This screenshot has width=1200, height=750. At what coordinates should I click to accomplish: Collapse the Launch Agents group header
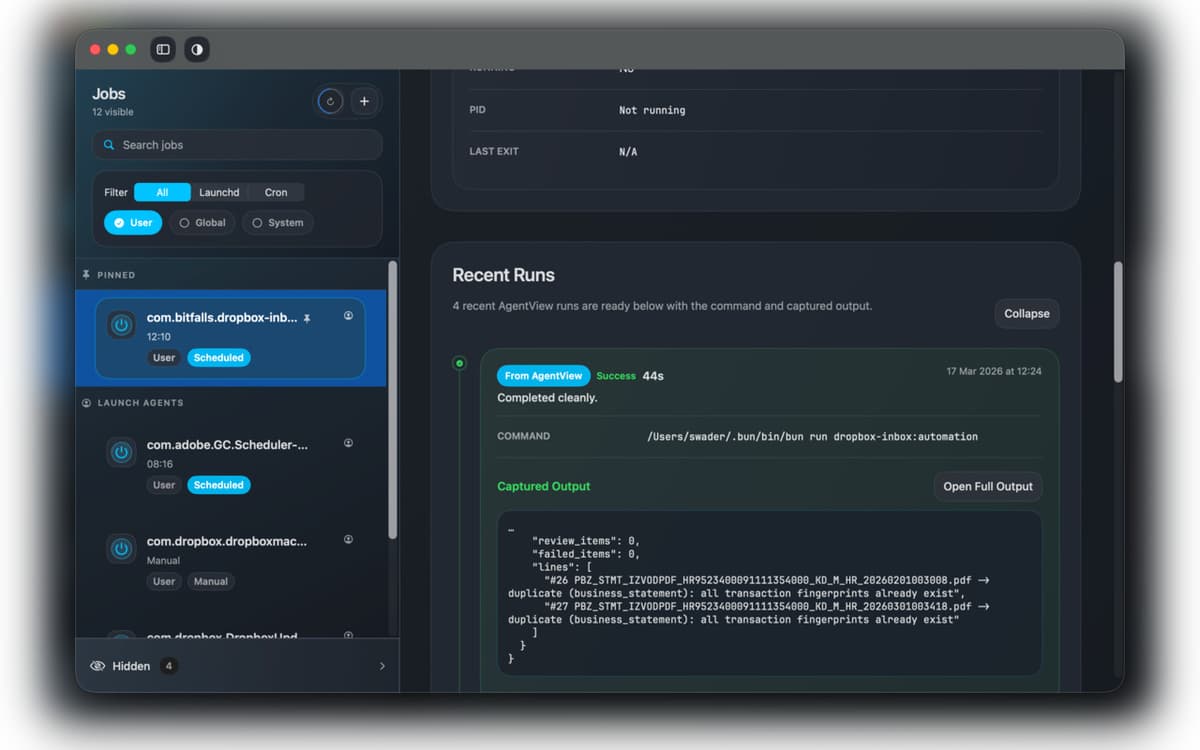tap(140, 403)
